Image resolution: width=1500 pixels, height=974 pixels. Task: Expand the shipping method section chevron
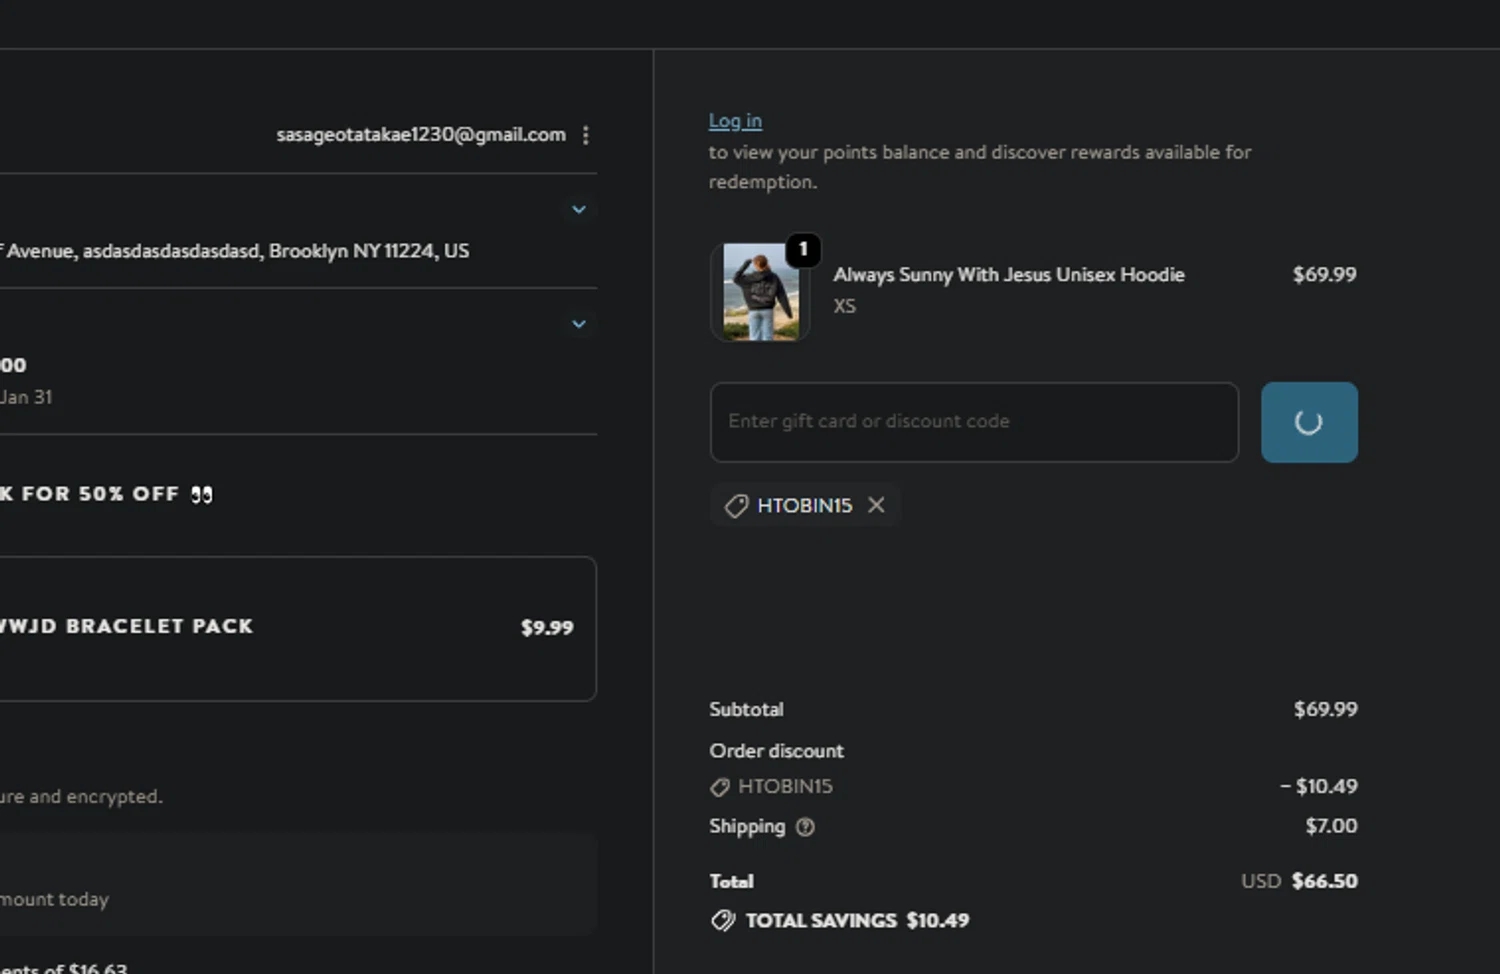click(x=578, y=324)
